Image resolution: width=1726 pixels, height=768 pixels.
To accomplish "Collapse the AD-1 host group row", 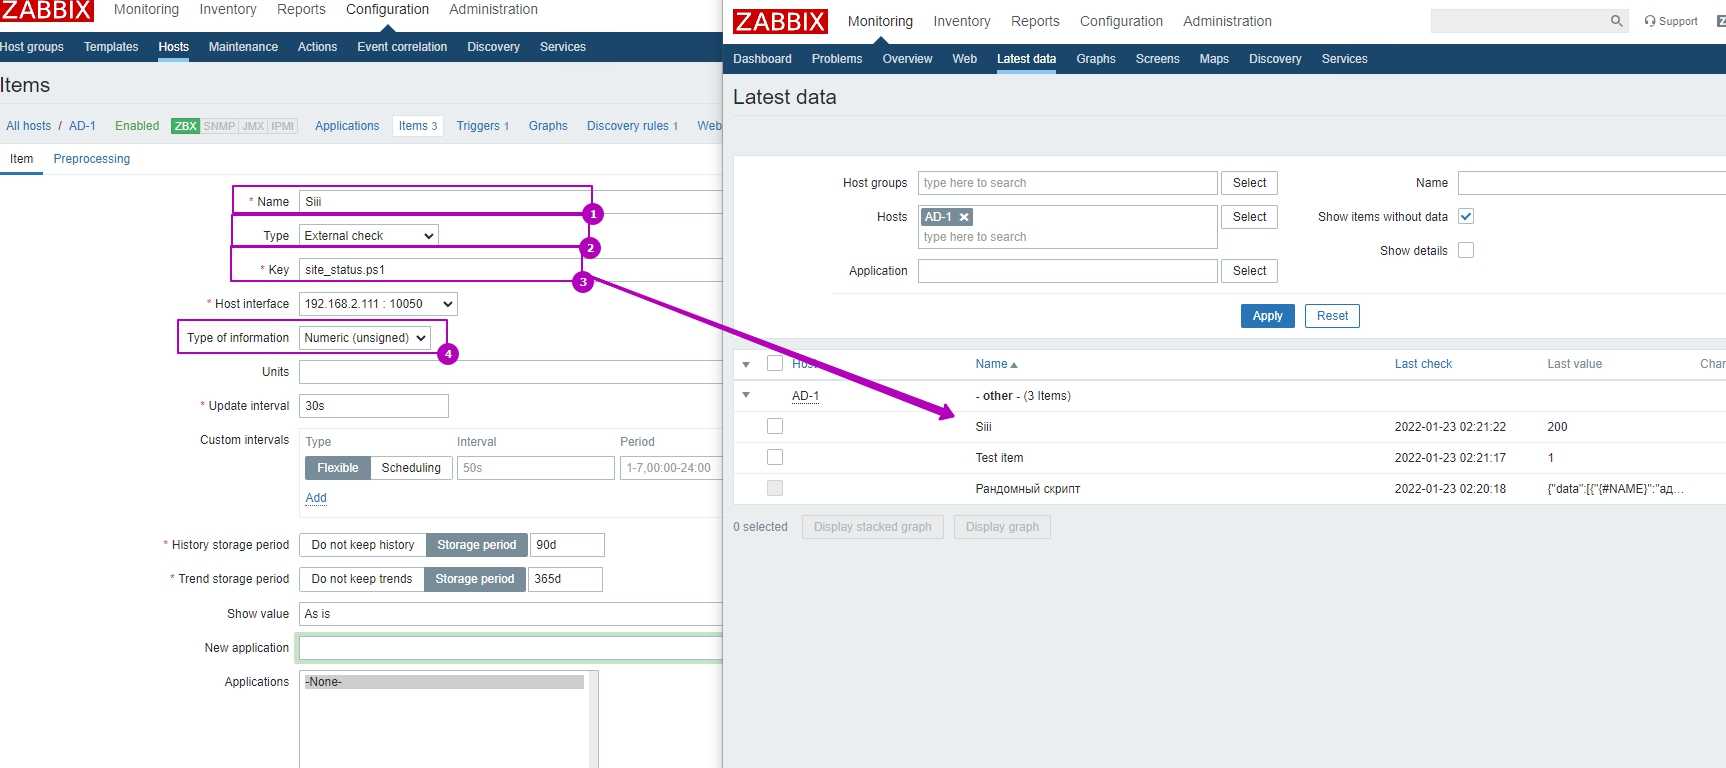I will pos(746,396).
